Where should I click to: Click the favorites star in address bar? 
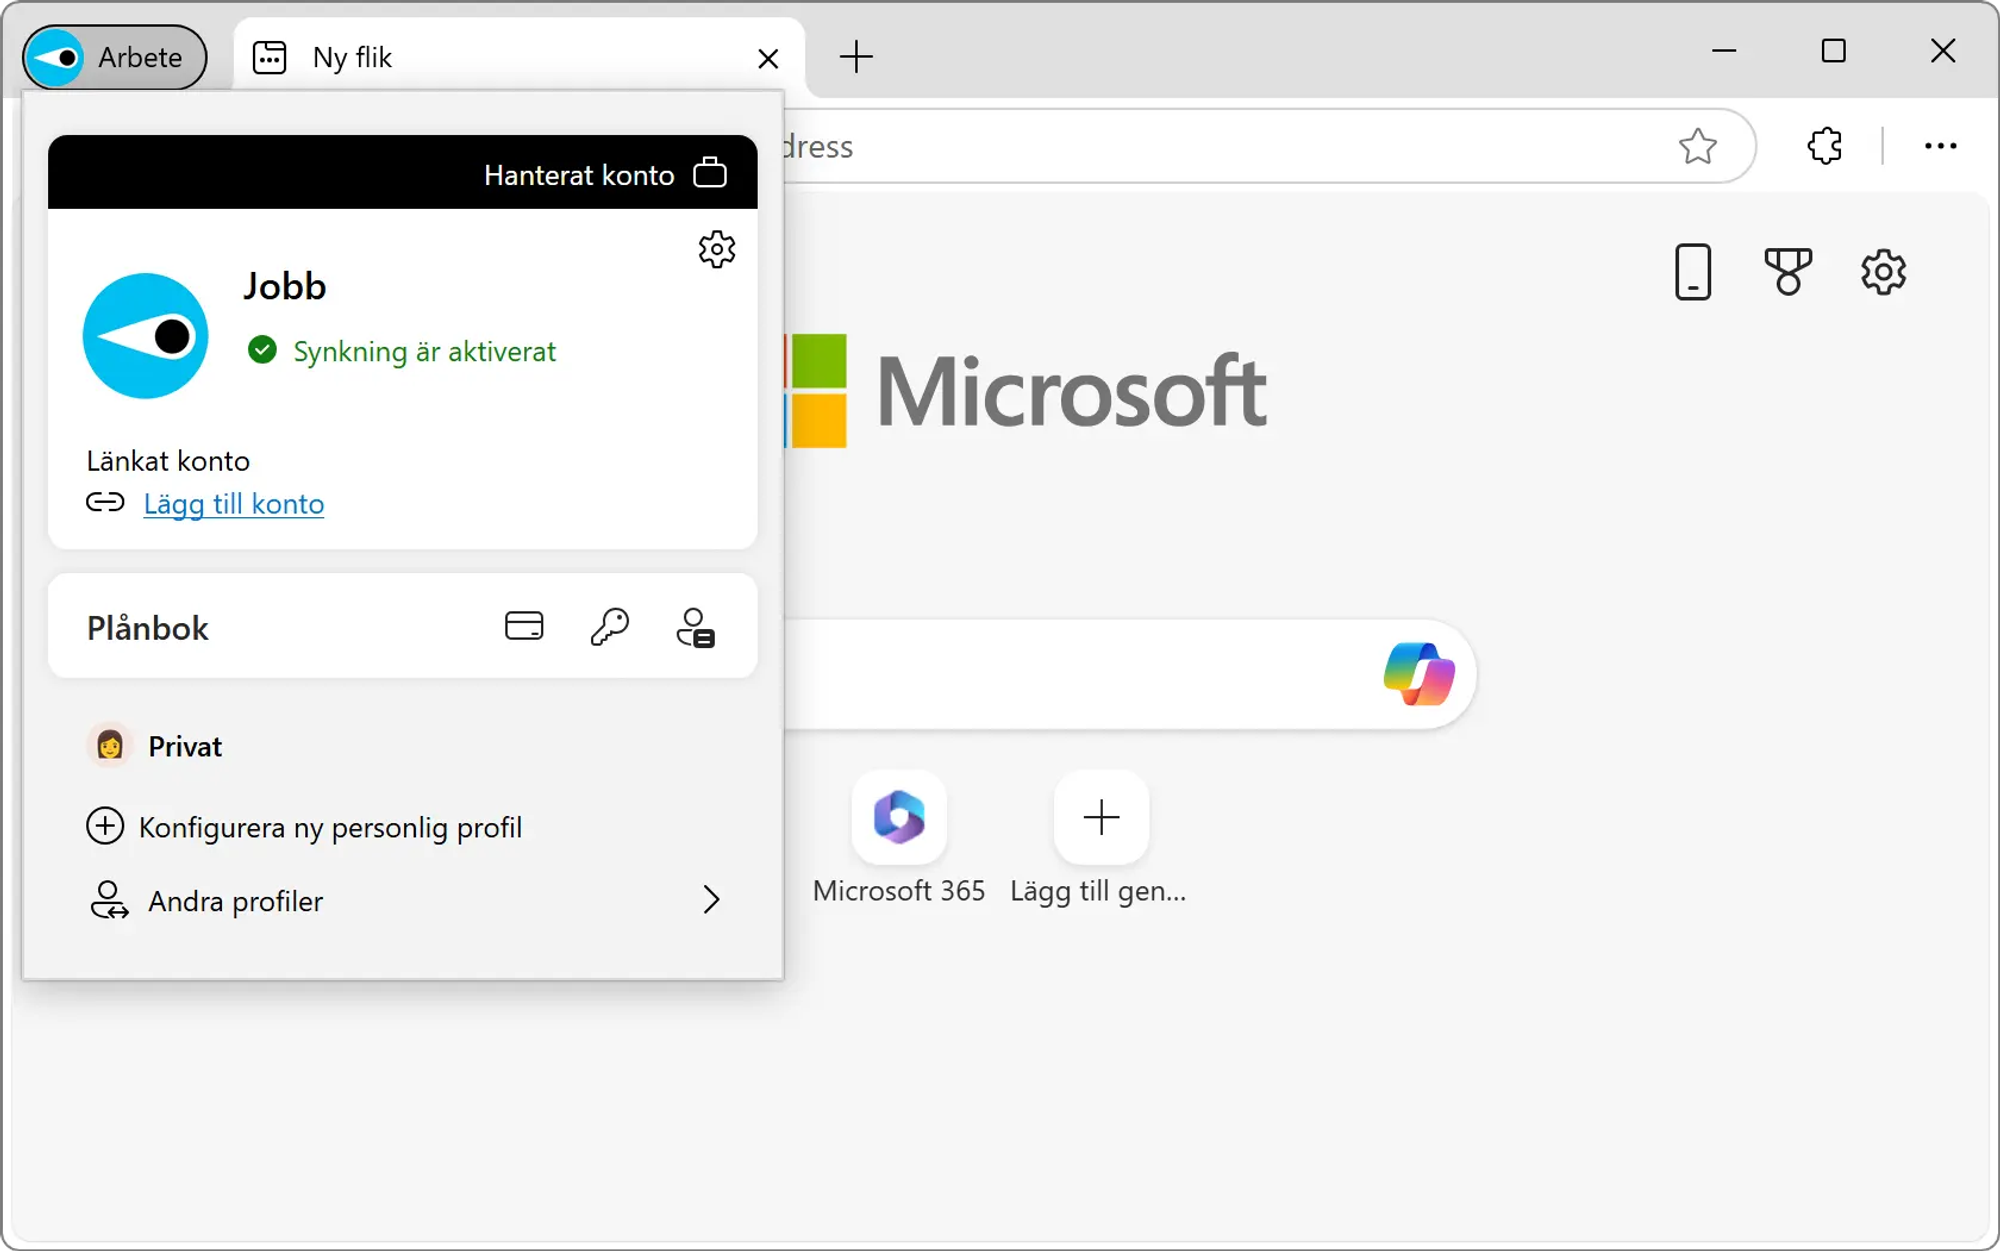[1697, 147]
